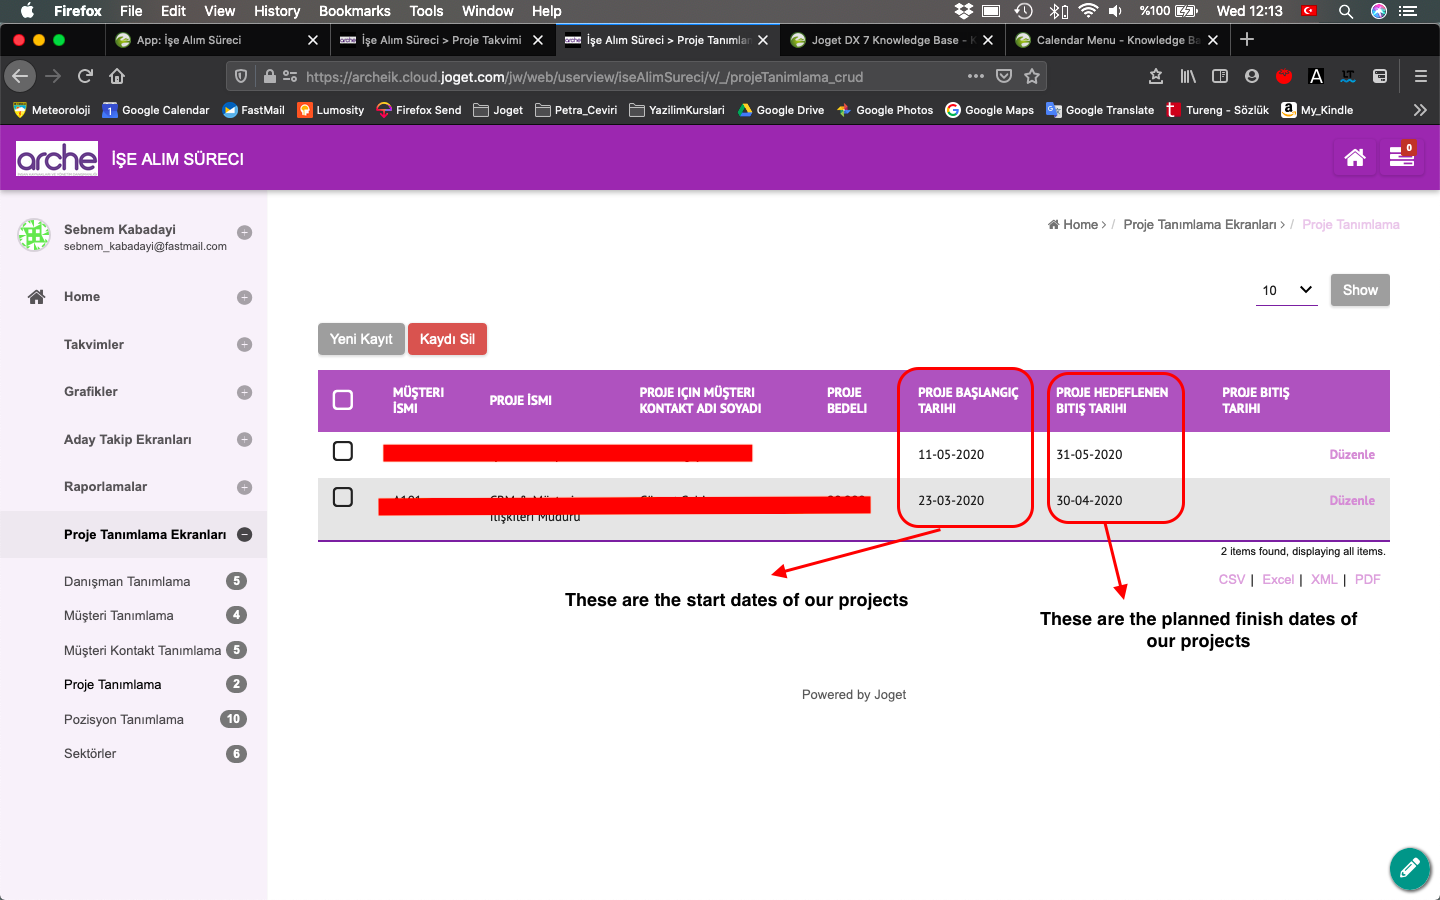This screenshot has height=900, width=1440.
Task: Export the list as Excel
Action: tap(1278, 579)
